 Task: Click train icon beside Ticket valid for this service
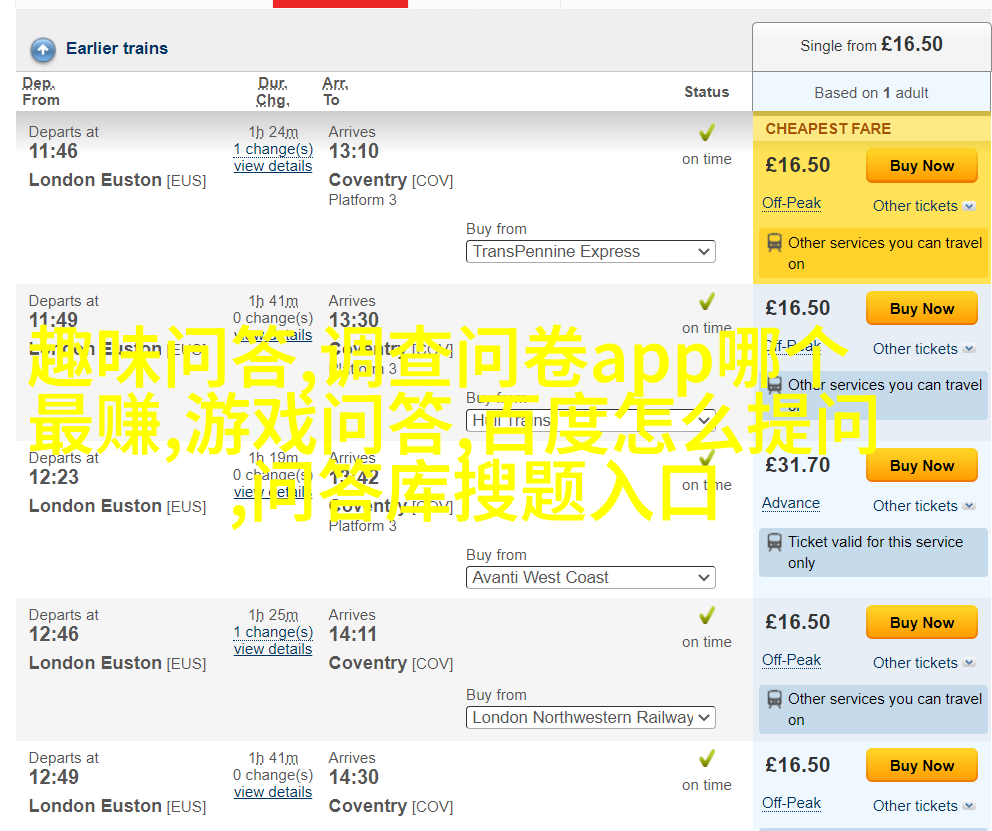[x=774, y=542]
